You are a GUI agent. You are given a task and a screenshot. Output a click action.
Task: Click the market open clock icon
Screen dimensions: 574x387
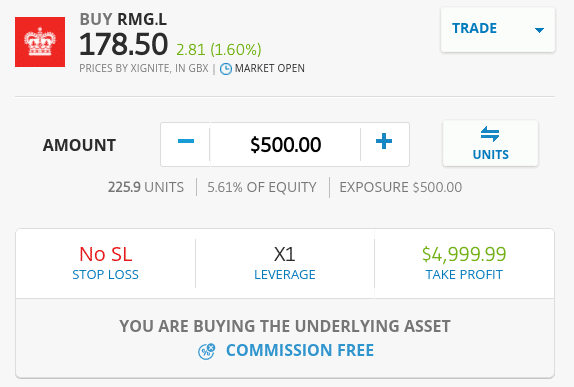point(226,69)
